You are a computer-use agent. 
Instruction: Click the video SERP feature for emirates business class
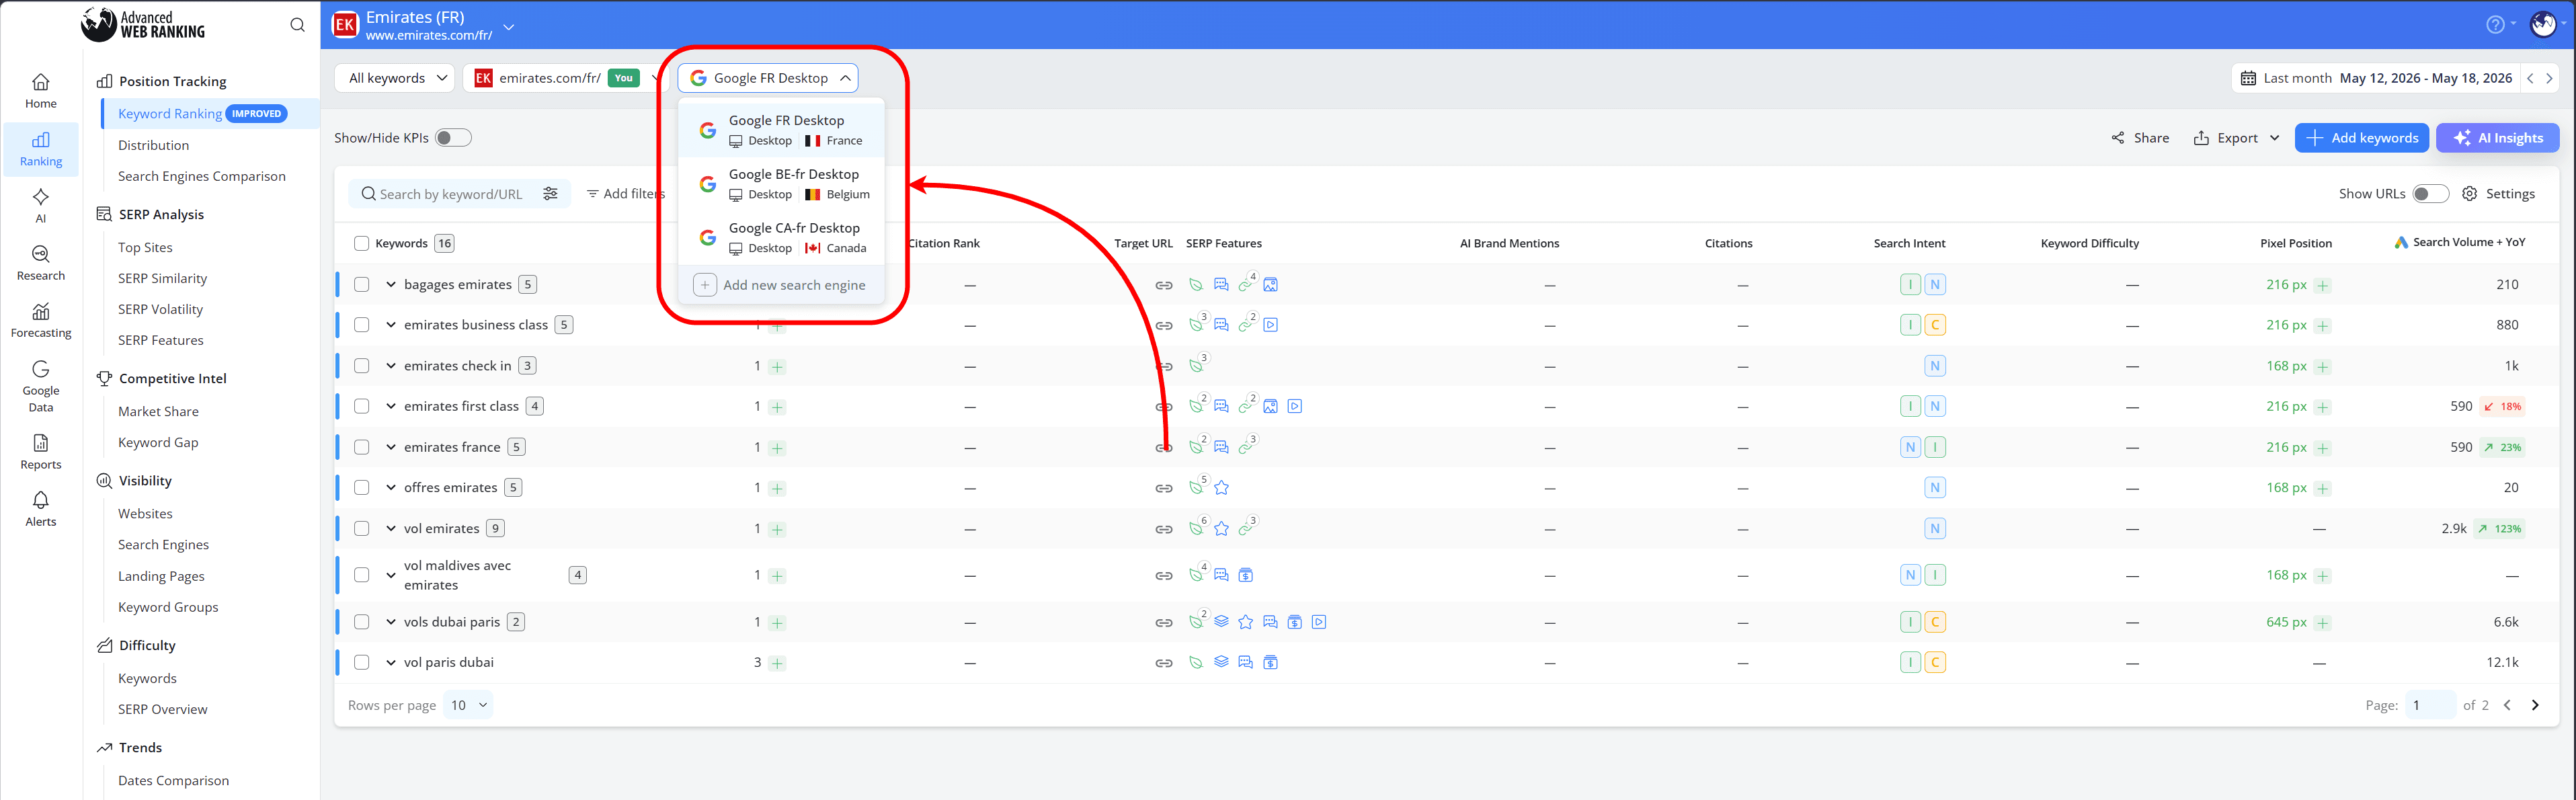[1270, 325]
